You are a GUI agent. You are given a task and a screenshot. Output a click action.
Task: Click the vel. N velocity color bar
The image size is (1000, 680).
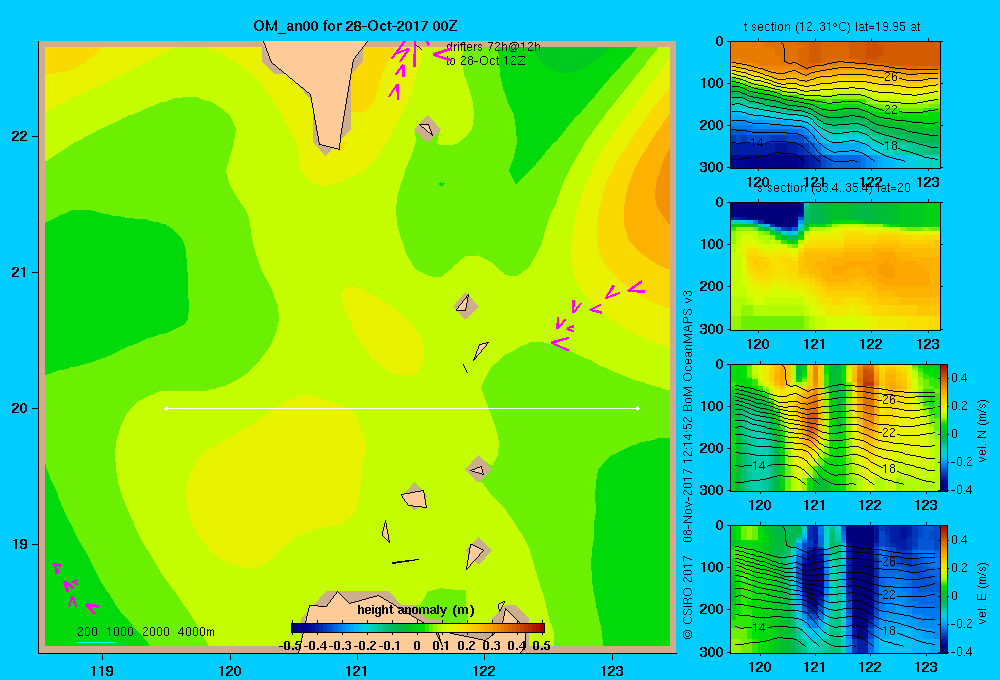(x=944, y=427)
